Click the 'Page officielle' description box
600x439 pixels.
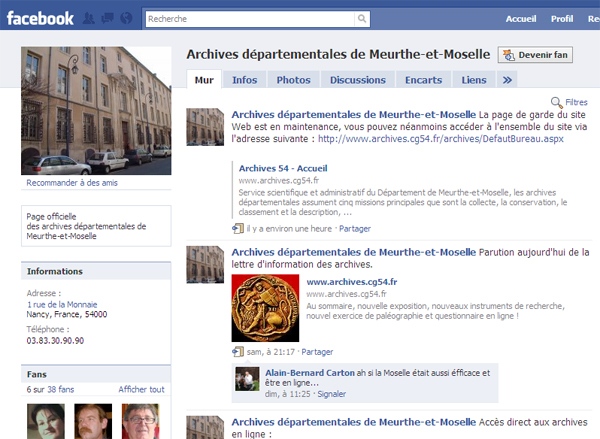tap(96, 226)
